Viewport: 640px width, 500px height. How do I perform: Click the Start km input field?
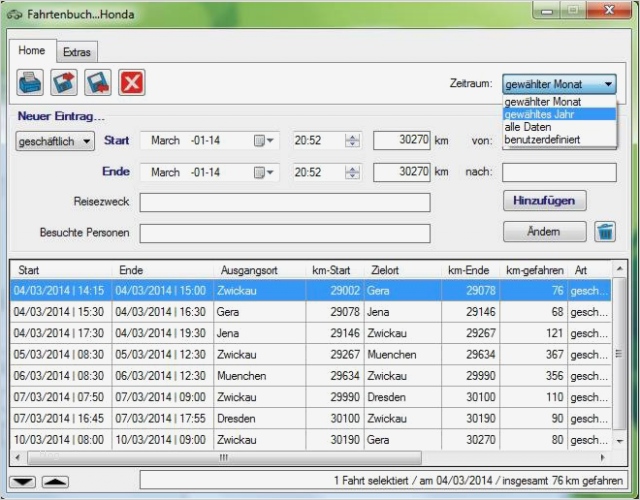click(x=402, y=140)
